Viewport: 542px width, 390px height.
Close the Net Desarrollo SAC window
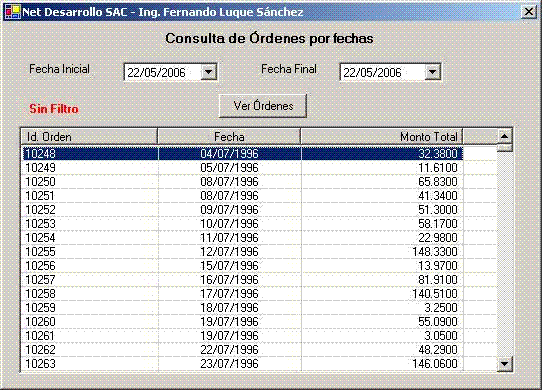point(529,12)
